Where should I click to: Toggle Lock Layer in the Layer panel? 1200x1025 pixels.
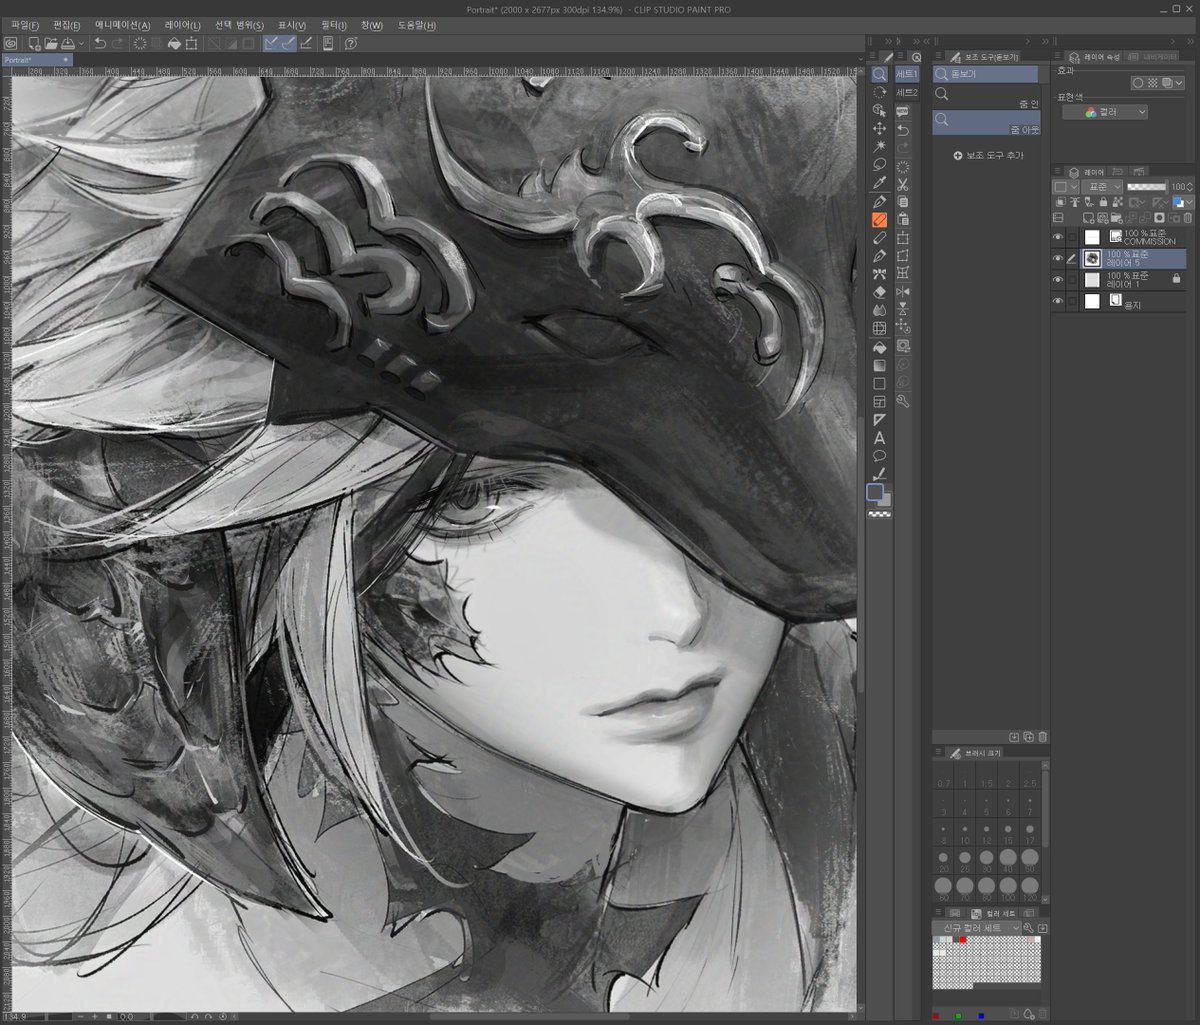[x=1102, y=202]
